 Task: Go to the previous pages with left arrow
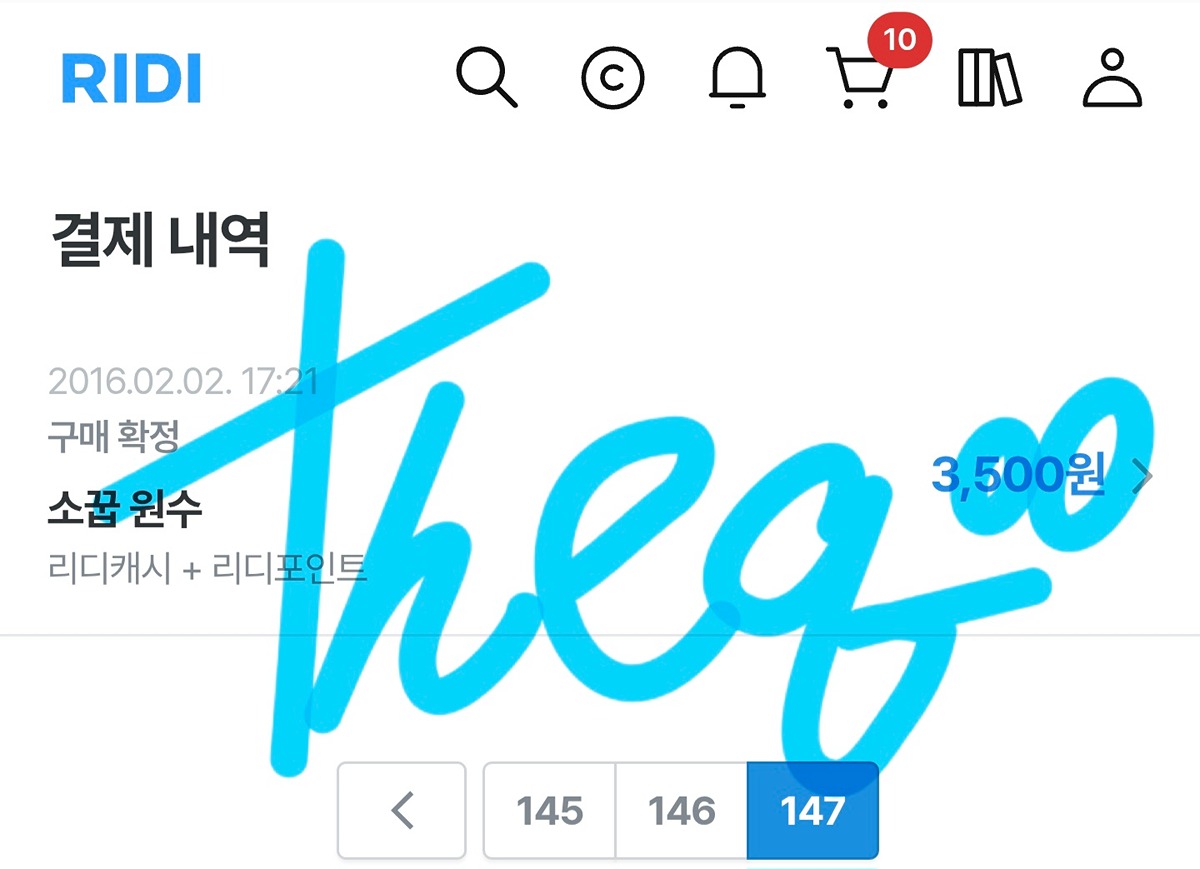pyautogui.click(x=402, y=810)
